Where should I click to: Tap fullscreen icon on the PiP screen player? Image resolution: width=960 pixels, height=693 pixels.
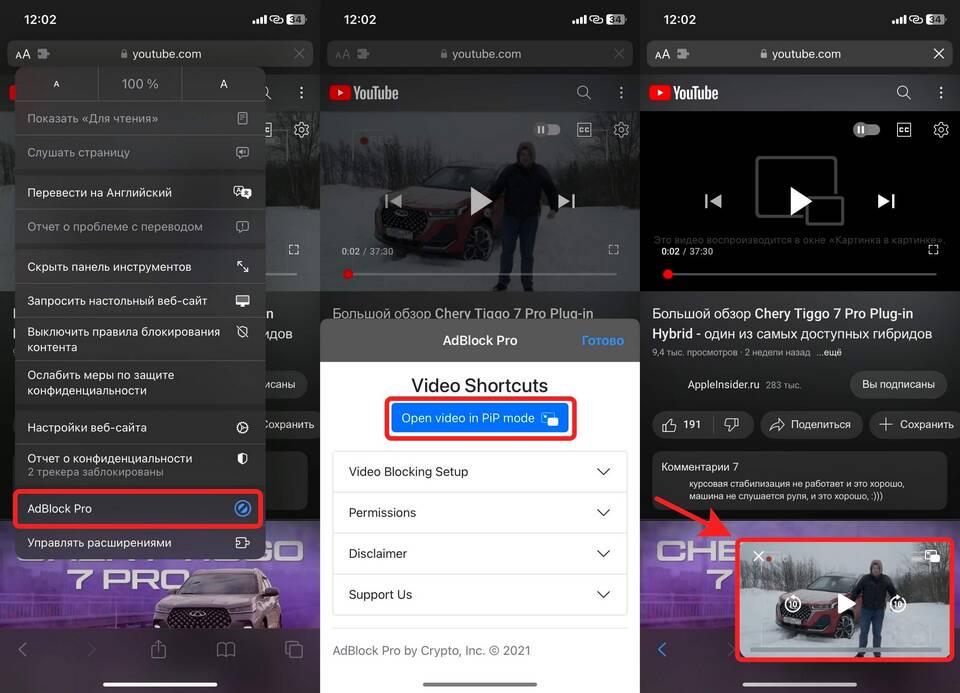tap(933, 249)
